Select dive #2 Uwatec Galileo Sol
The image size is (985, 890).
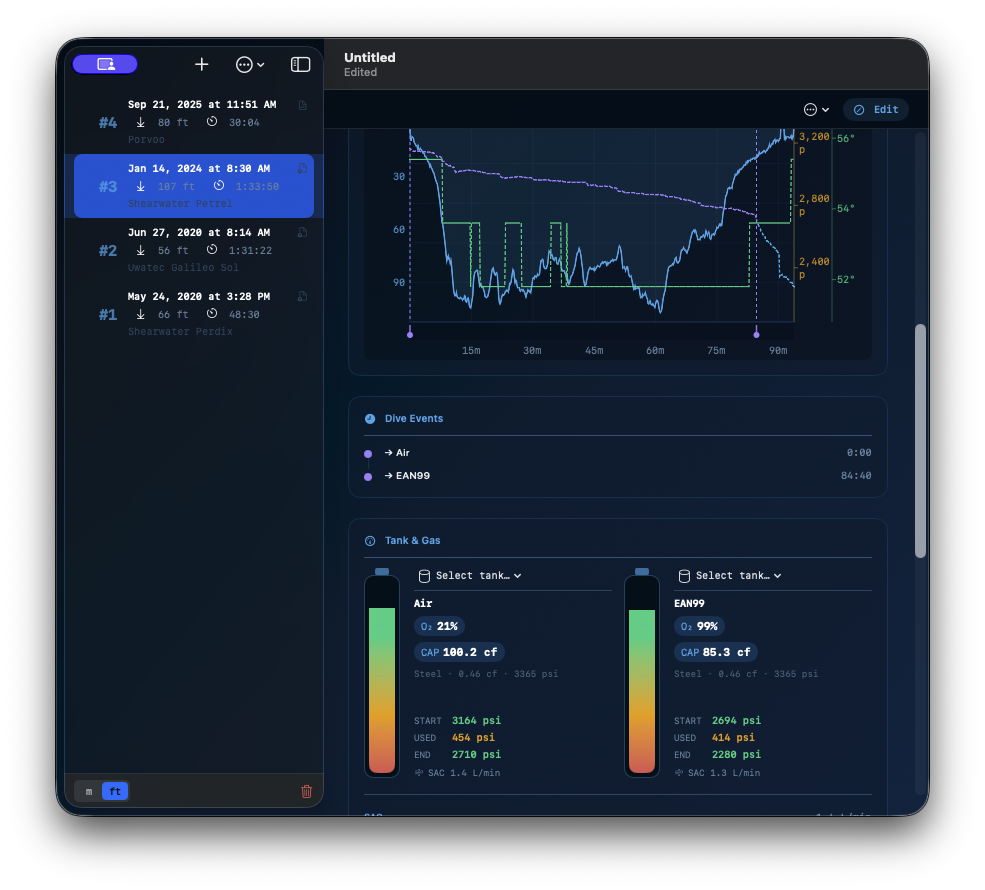point(194,250)
